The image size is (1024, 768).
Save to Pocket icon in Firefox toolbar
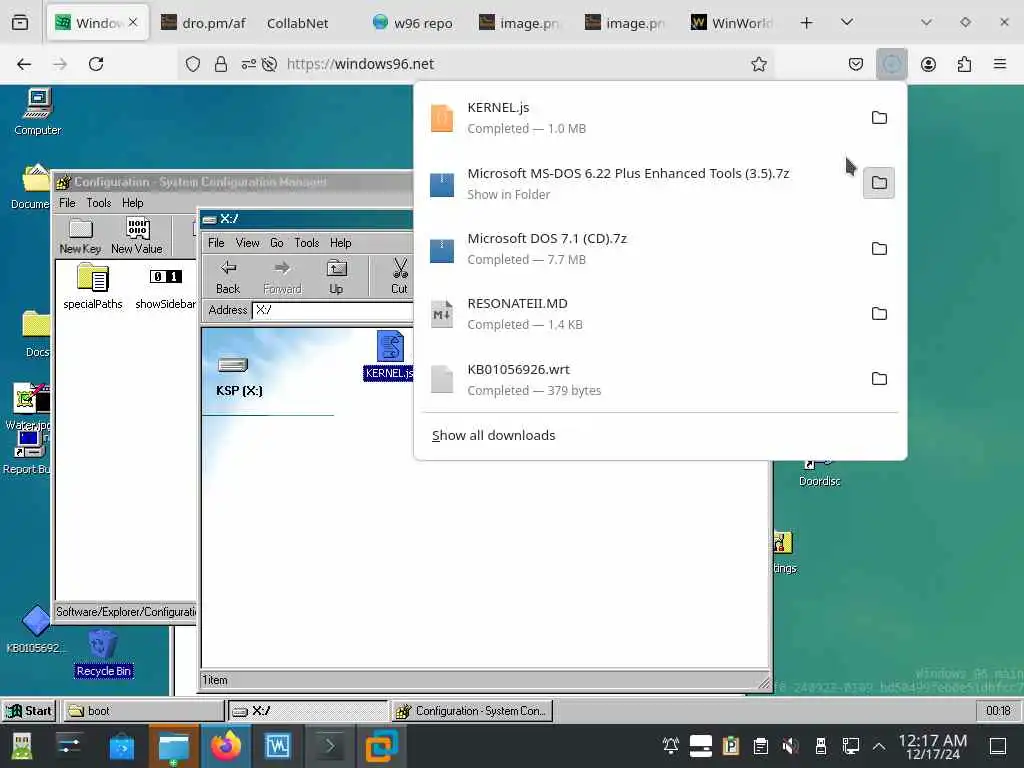tap(856, 64)
